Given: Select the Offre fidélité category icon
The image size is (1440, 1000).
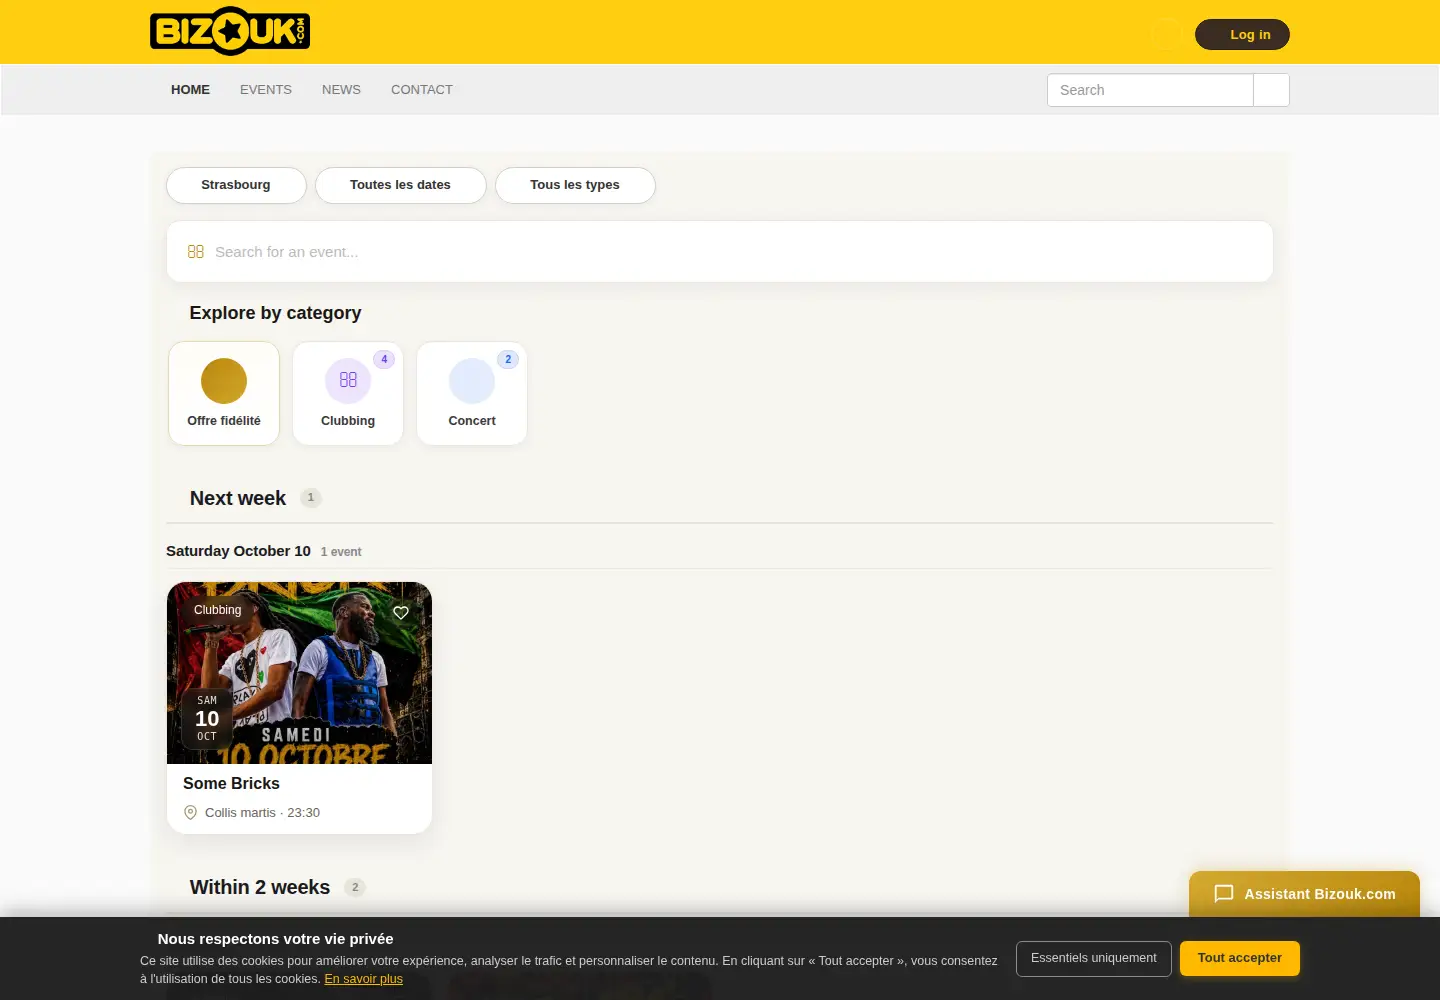Looking at the screenshot, I should pyautogui.click(x=224, y=381).
